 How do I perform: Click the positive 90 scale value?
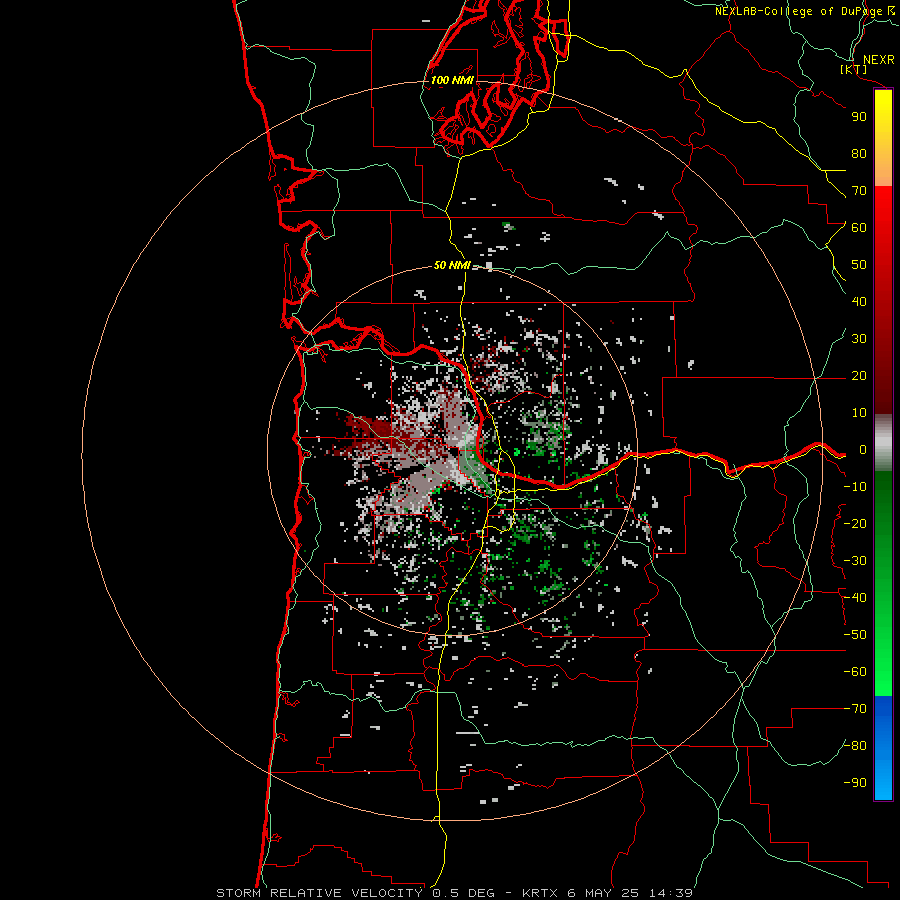coord(859,117)
